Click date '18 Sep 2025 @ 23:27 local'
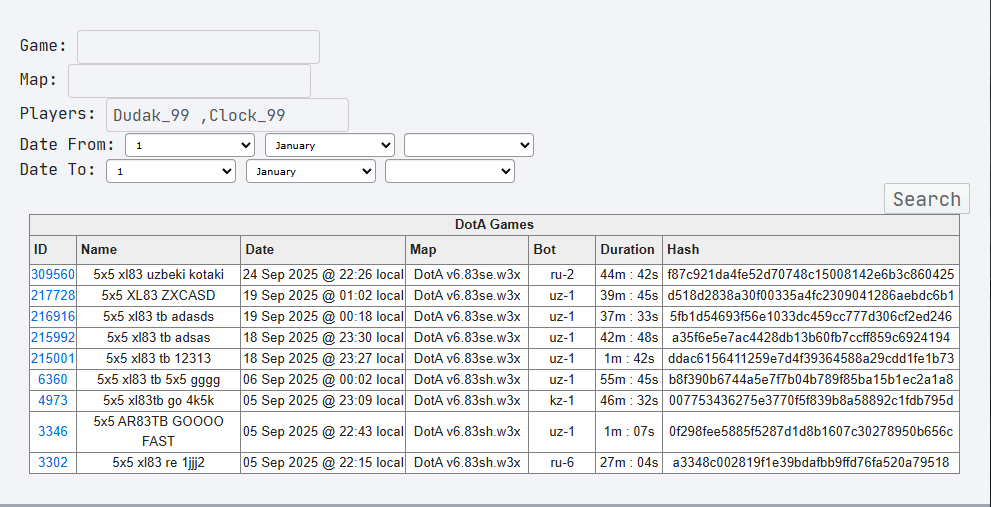This screenshot has height=507, width=991. click(x=323, y=358)
